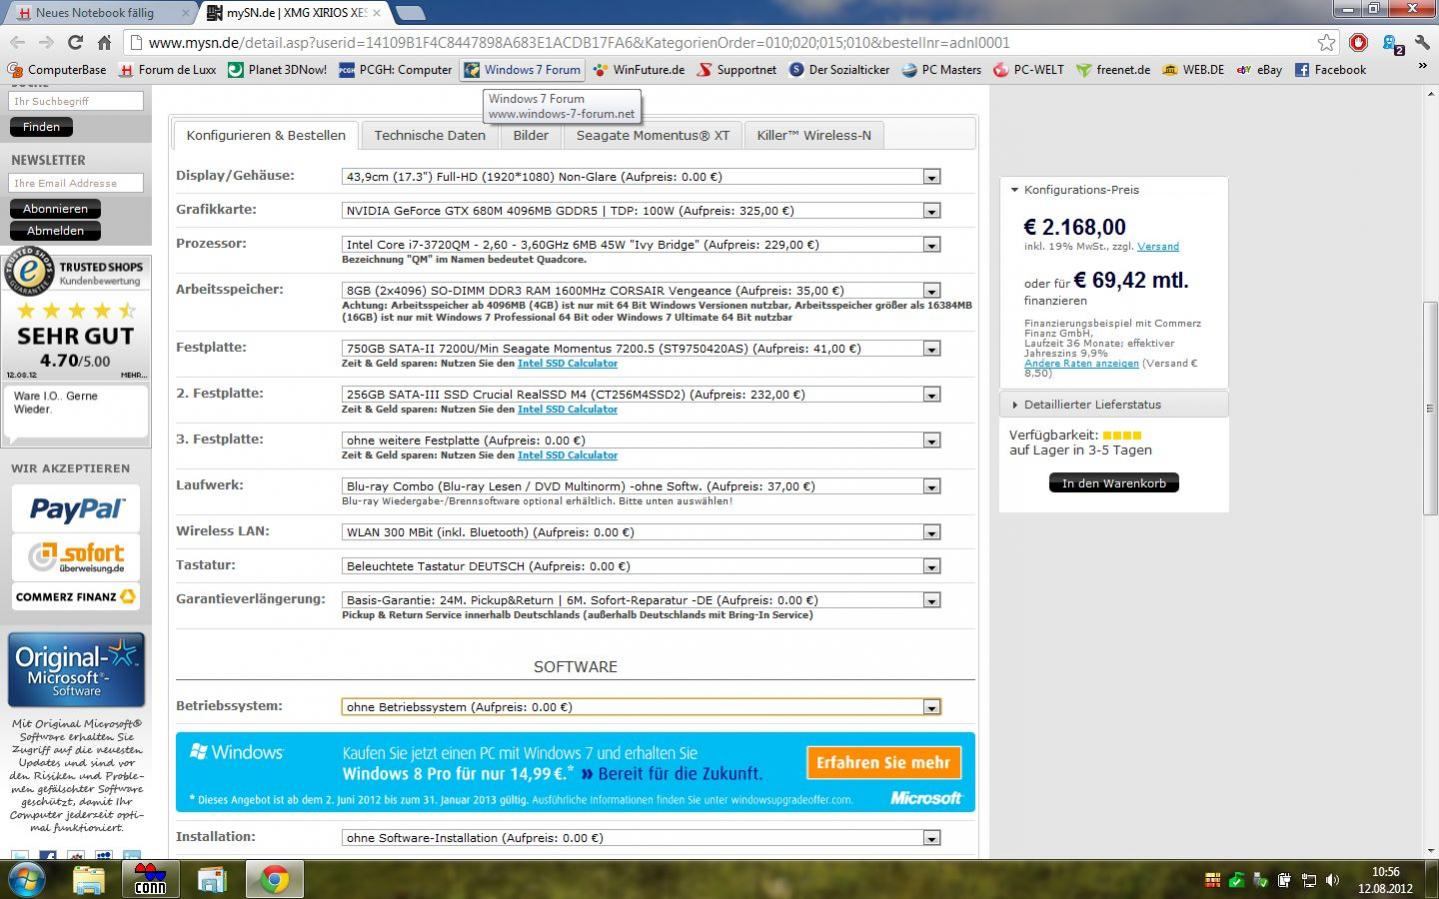Click the browser Forward arrow
The width and height of the screenshot is (1439, 899).
46,42
